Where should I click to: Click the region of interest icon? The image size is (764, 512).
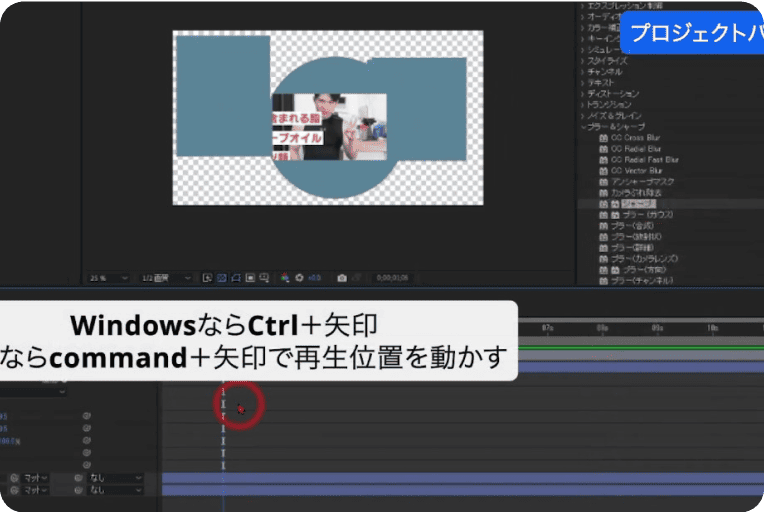(250, 277)
